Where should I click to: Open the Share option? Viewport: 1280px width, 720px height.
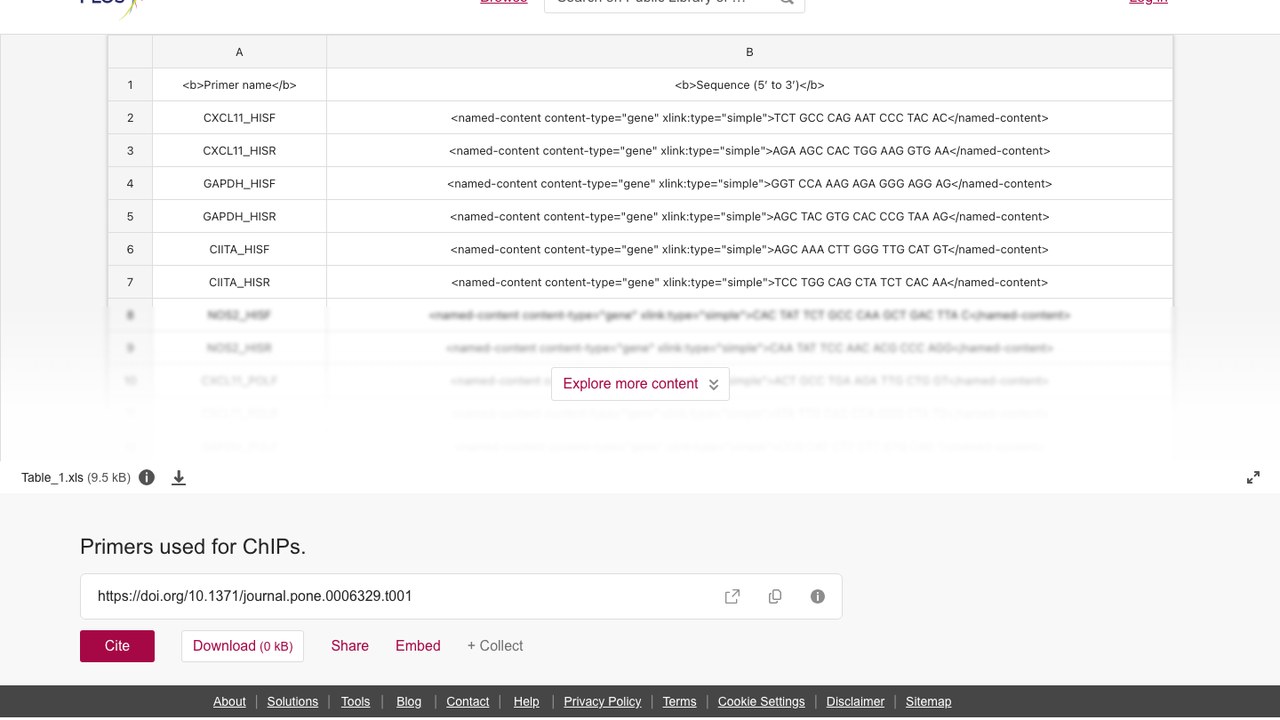350,646
